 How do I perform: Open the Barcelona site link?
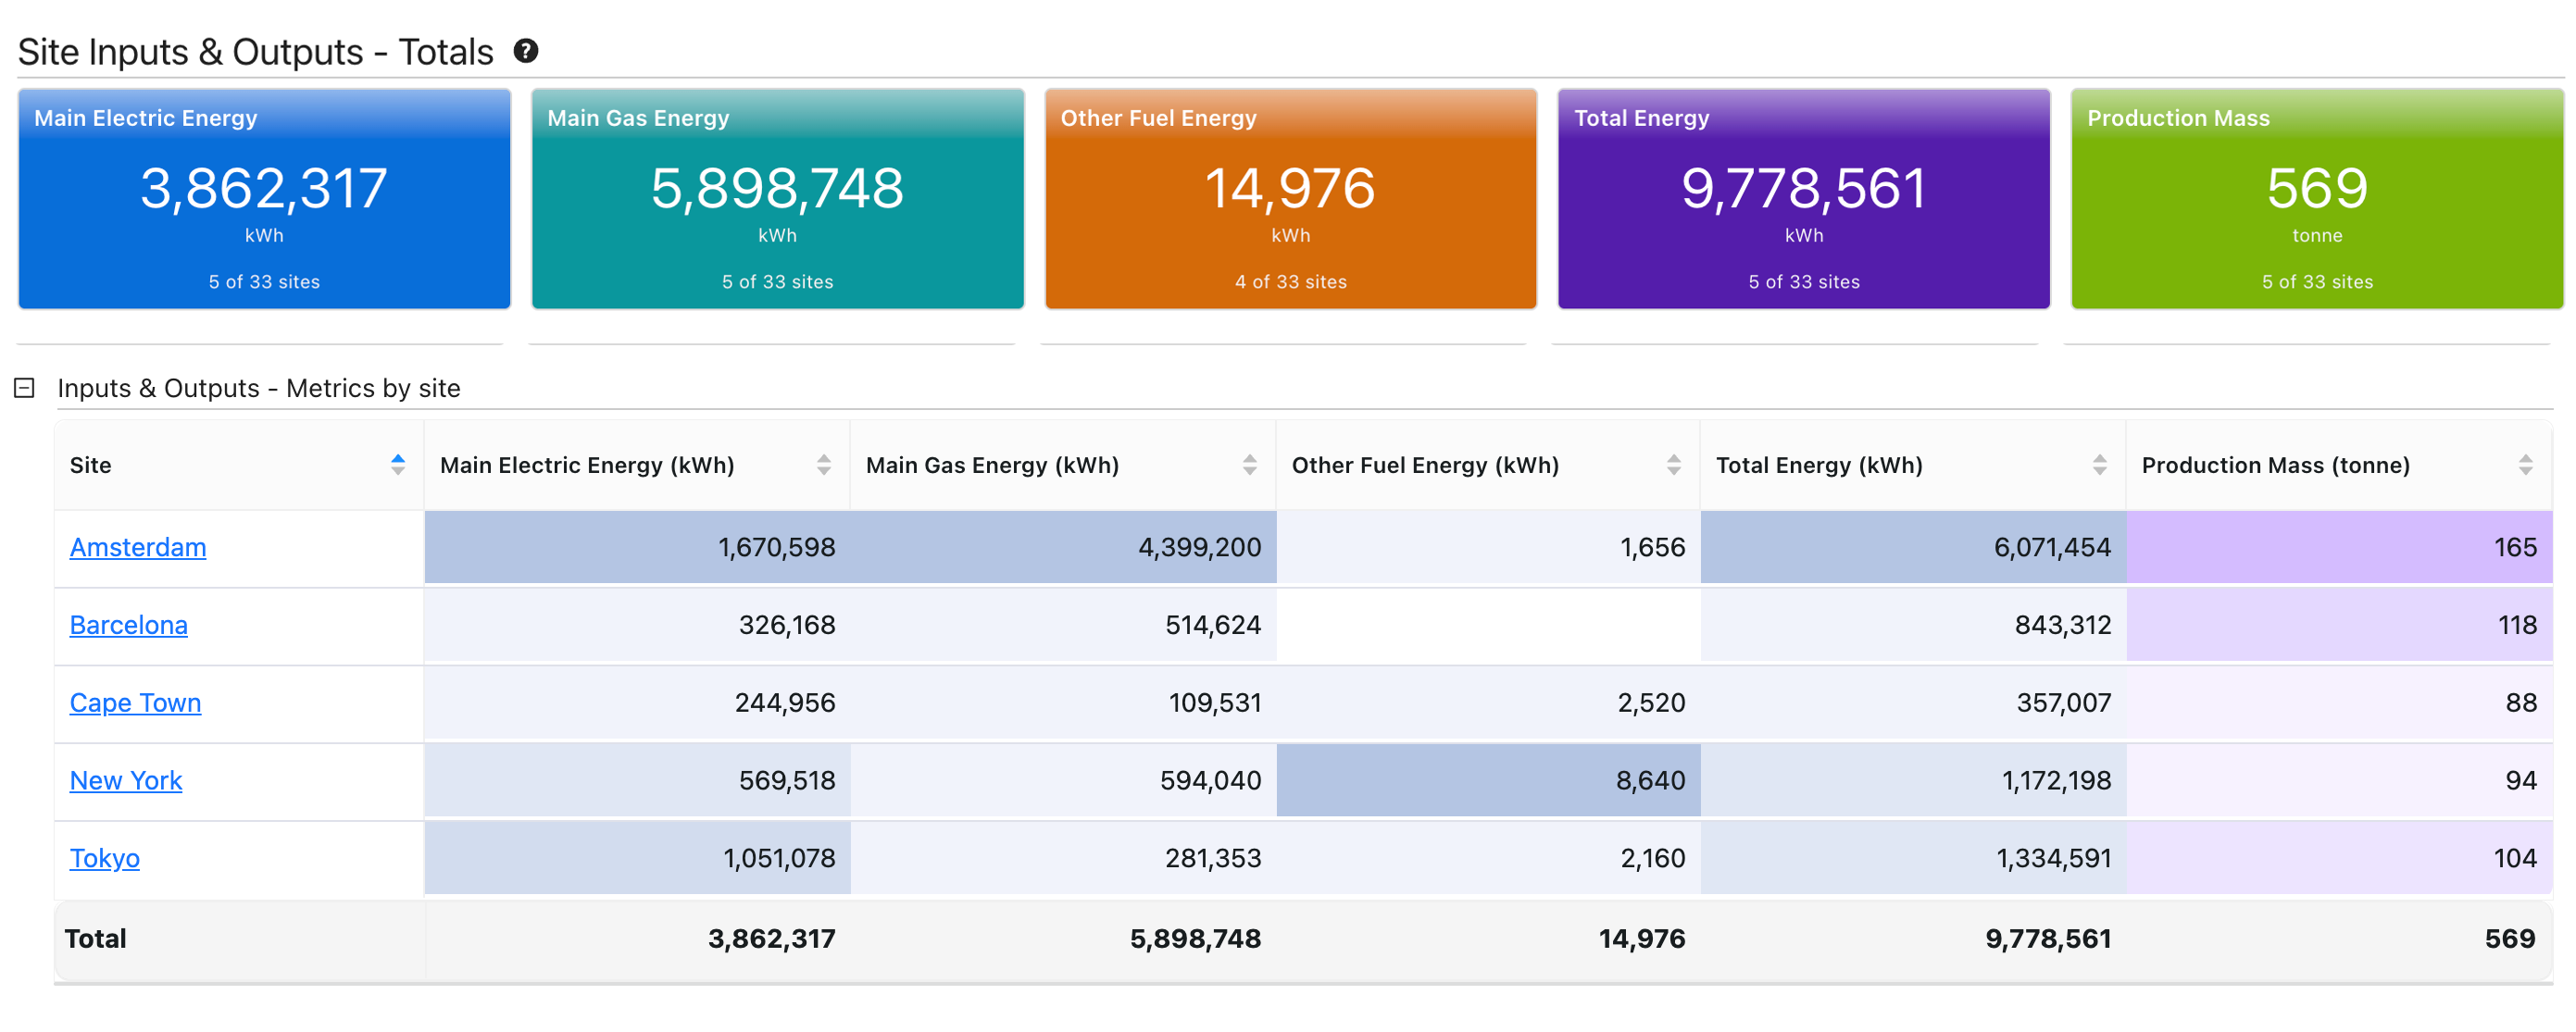(128, 625)
